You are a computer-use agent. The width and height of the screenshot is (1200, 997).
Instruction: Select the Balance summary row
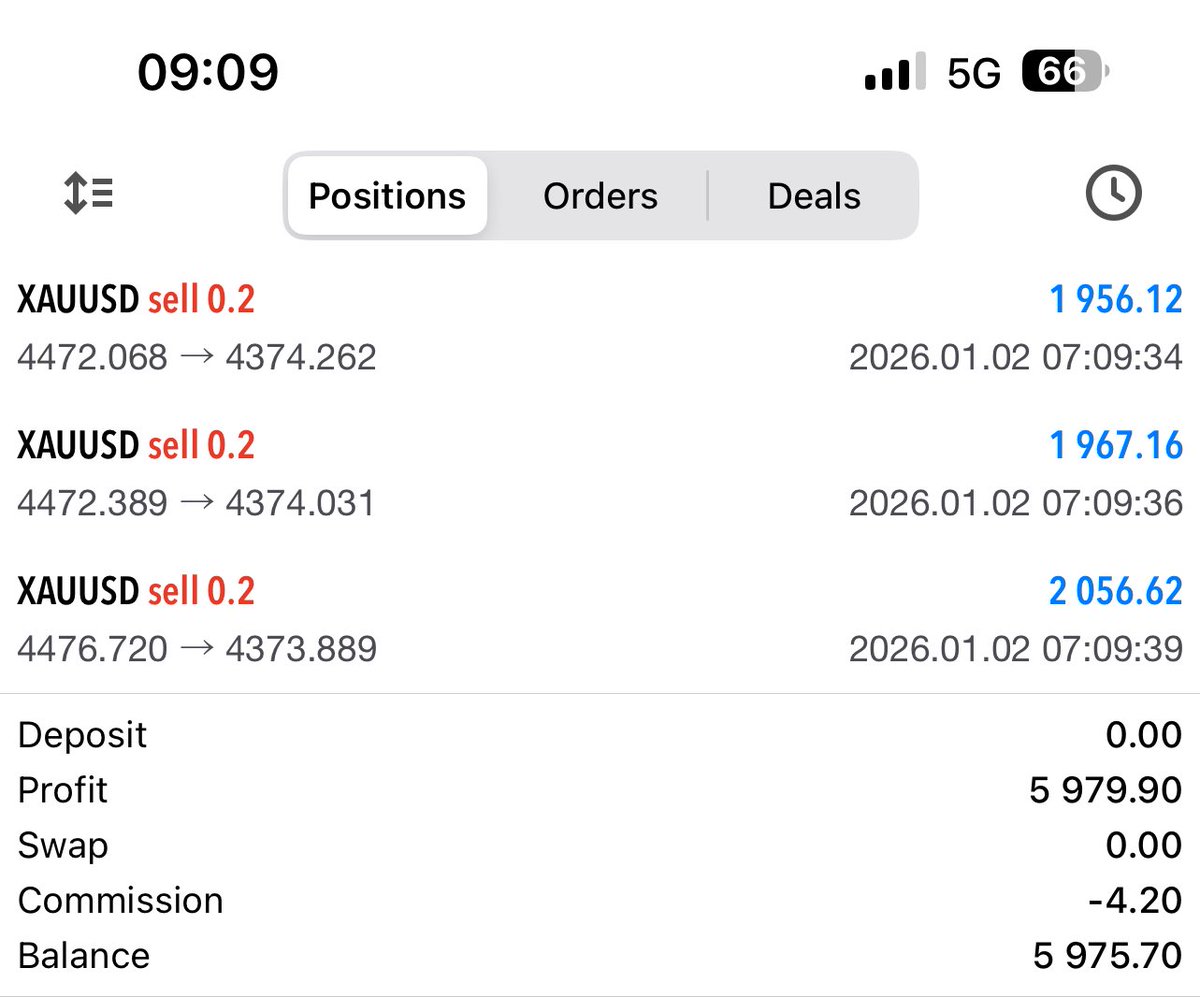point(600,955)
